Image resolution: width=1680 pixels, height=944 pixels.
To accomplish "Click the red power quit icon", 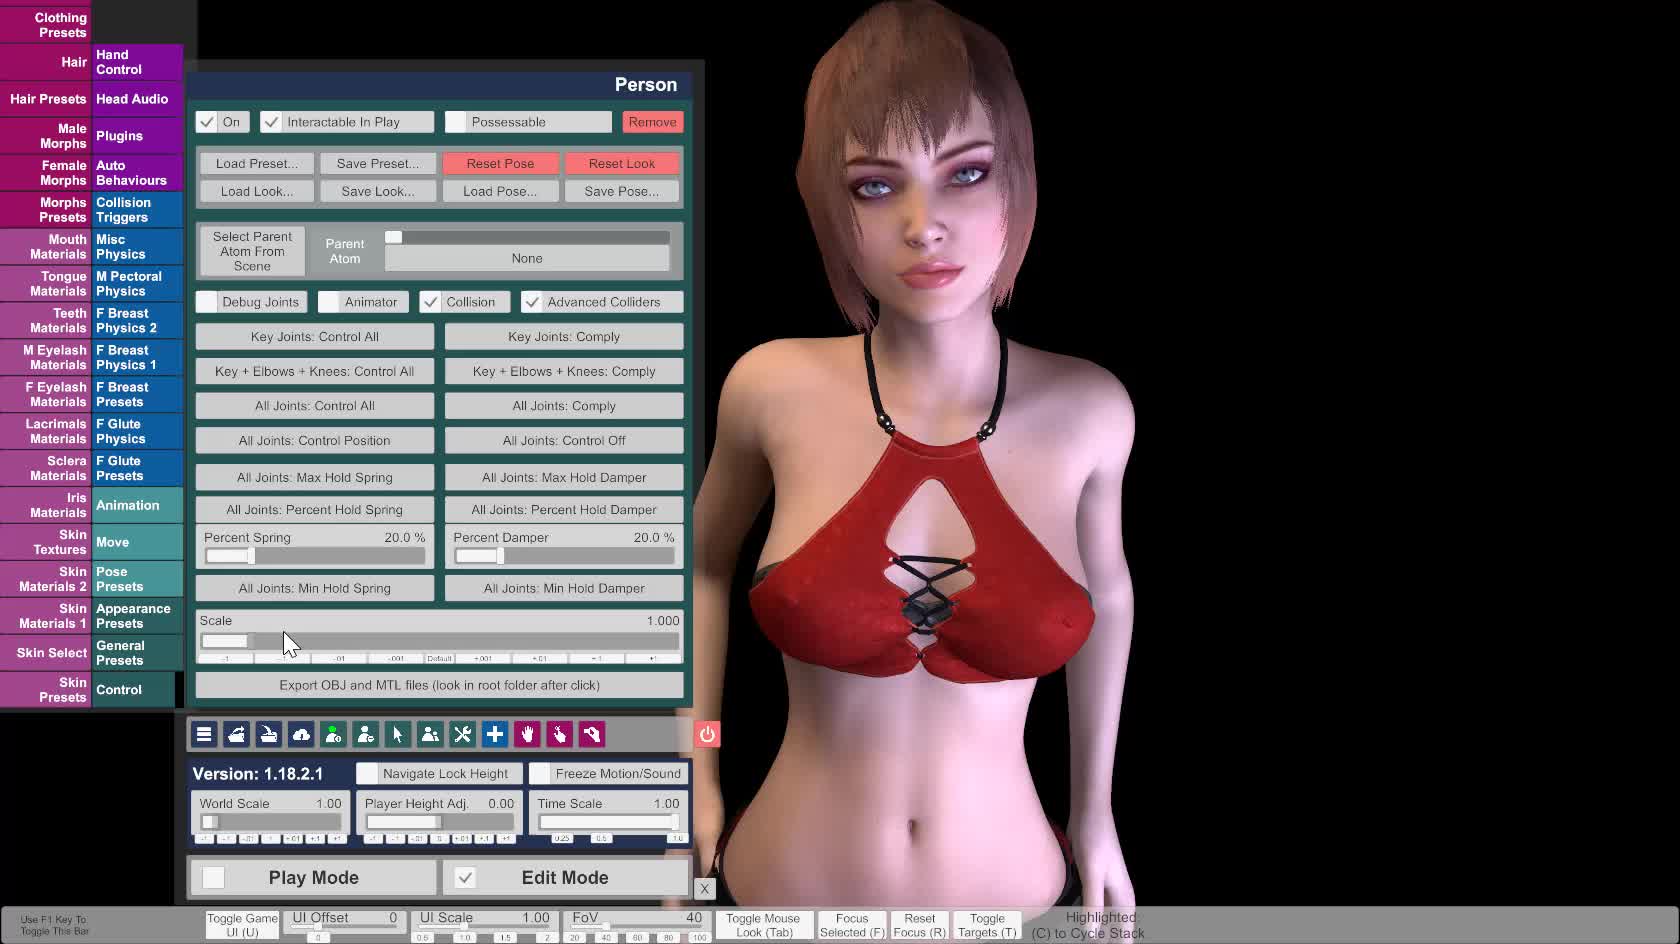I will [x=707, y=735].
